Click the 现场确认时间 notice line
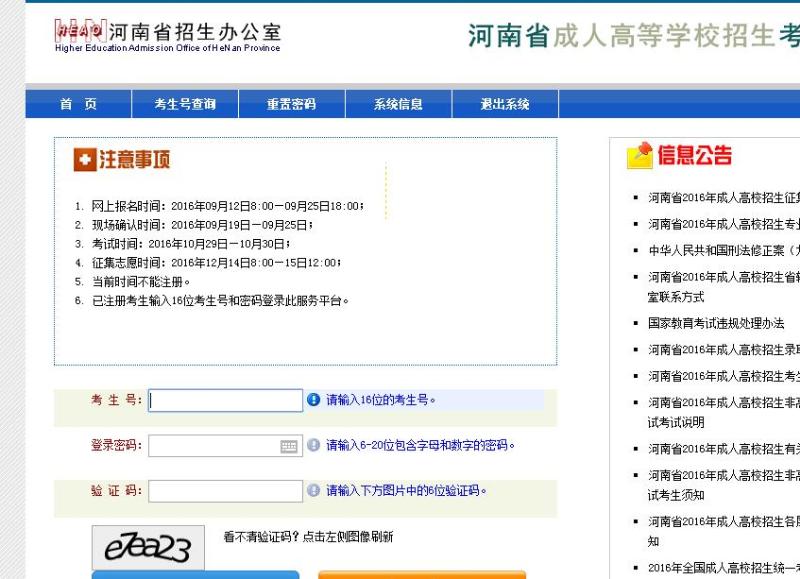Viewport: 800px width, 579px height. pyautogui.click(x=202, y=225)
